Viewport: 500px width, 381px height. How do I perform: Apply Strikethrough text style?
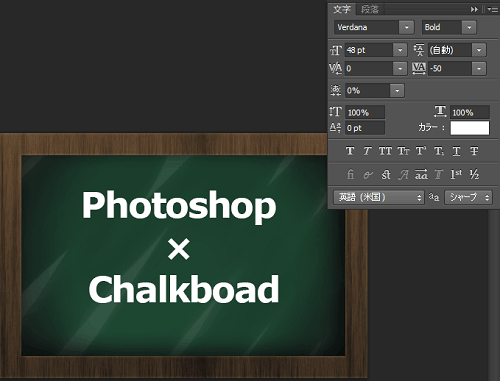(x=474, y=151)
